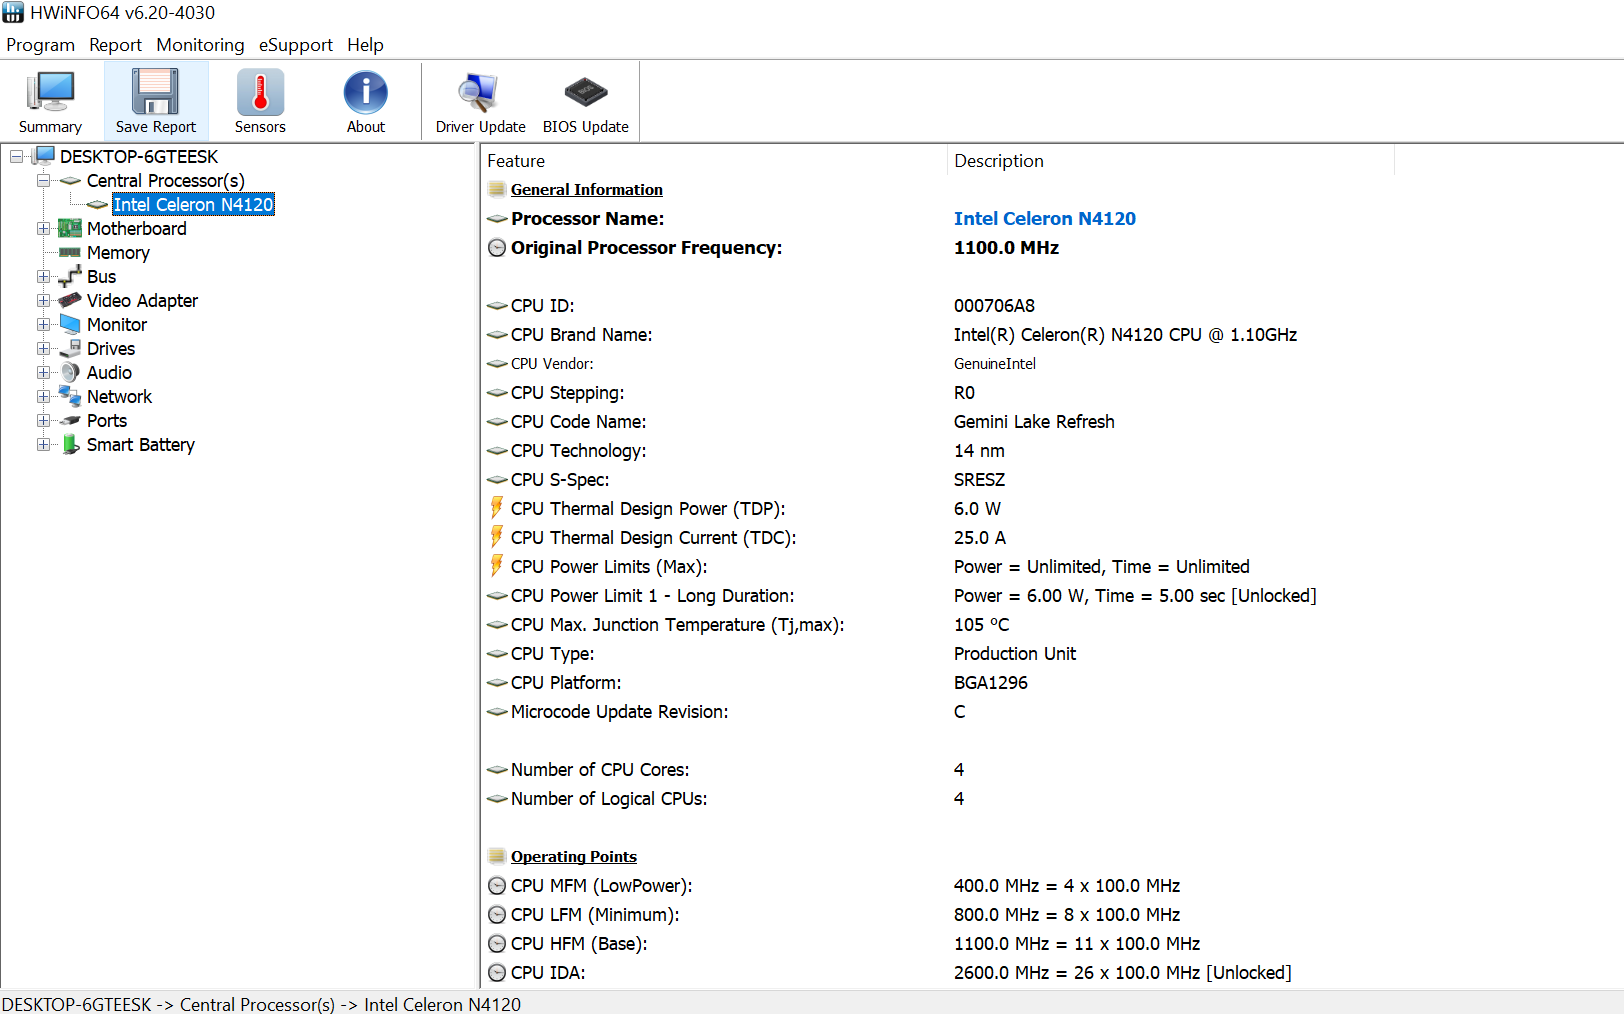Expand the Video Adapter node
The image size is (1624, 1014).
click(43, 300)
